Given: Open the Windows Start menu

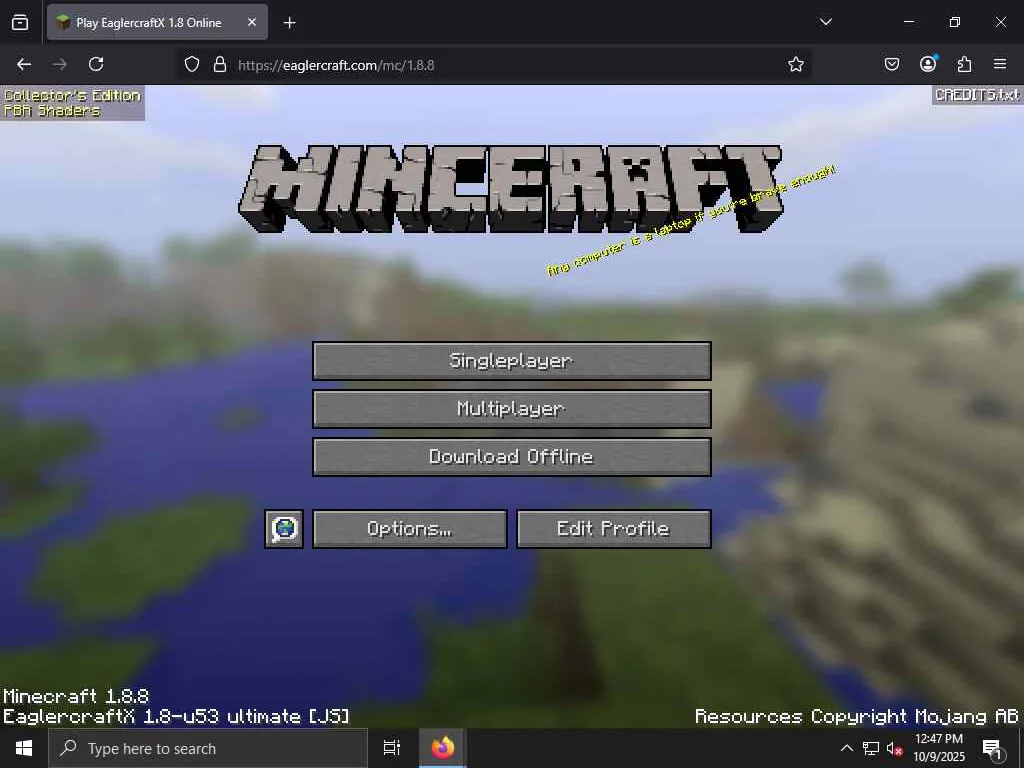Looking at the screenshot, I should [24, 748].
